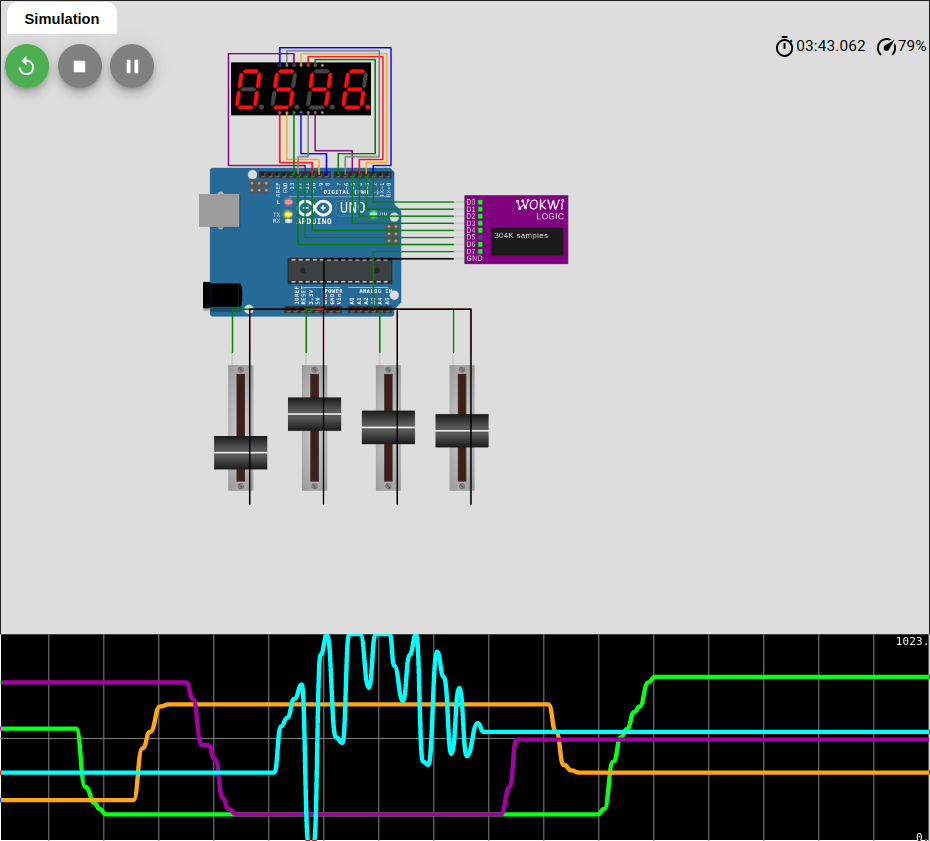Click the yellow TX LED on the Arduino
Image resolution: width=930 pixels, height=841 pixels.
[288, 214]
